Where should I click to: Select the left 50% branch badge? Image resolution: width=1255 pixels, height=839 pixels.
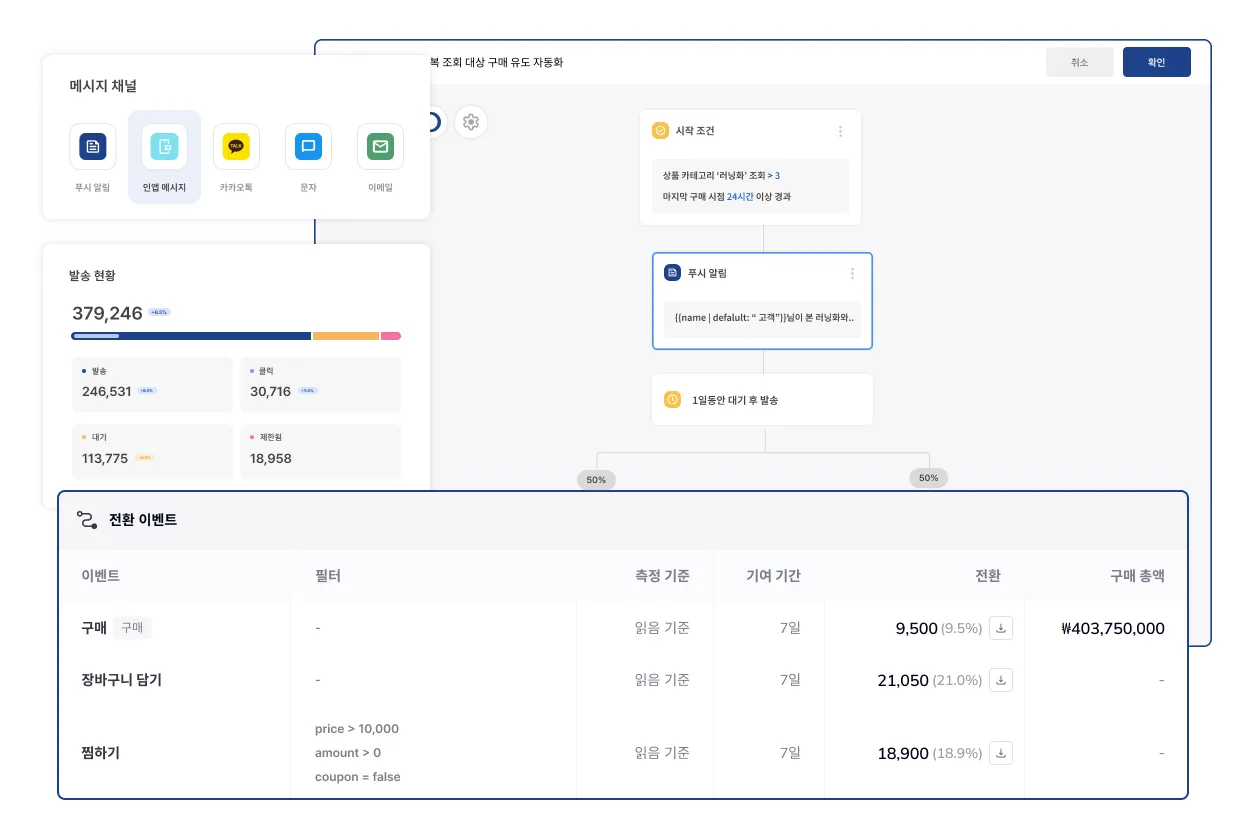click(x=596, y=480)
